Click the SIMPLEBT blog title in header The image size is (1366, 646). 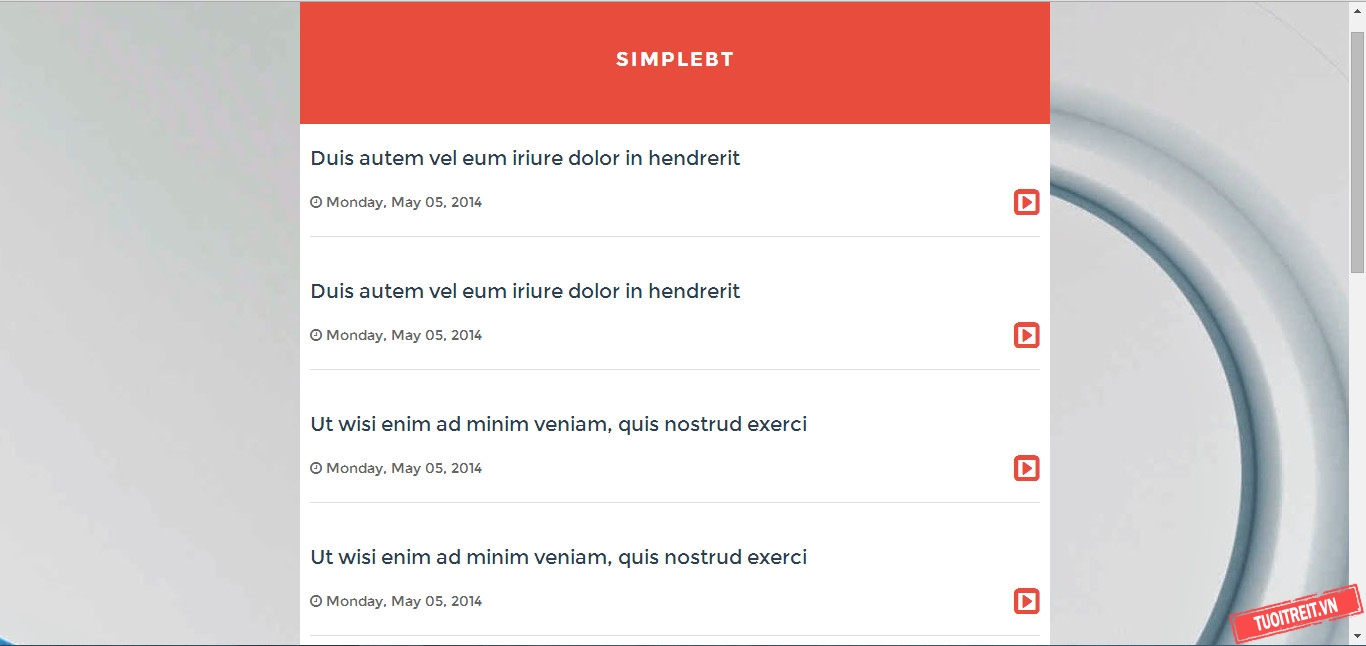coord(675,60)
